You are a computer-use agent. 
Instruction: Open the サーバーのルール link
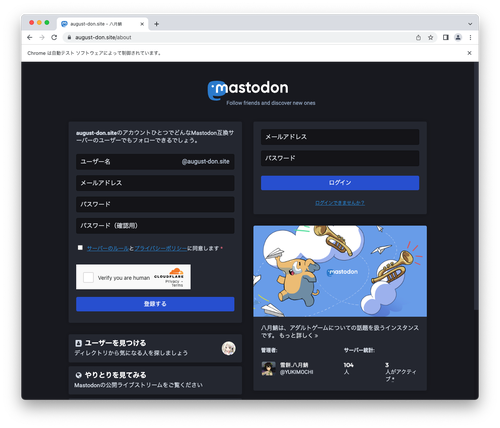click(x=108, y=248)
